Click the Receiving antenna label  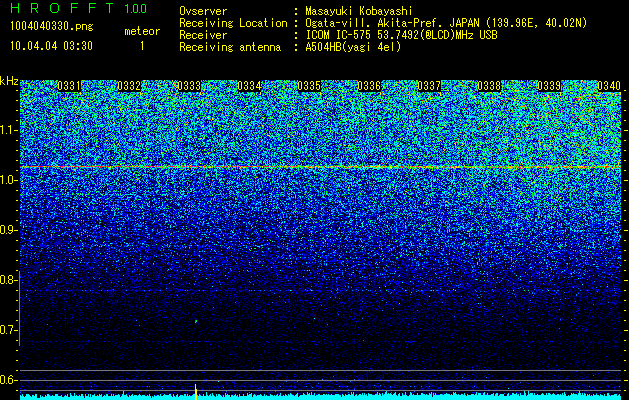point(230,47)
